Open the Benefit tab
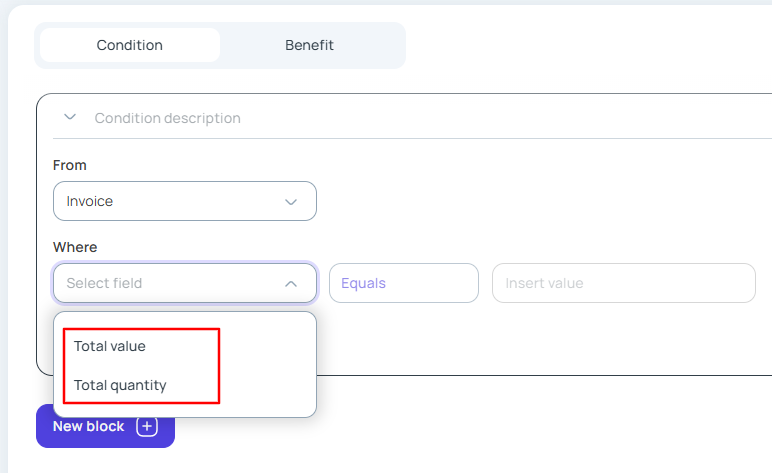 (309, 45)
